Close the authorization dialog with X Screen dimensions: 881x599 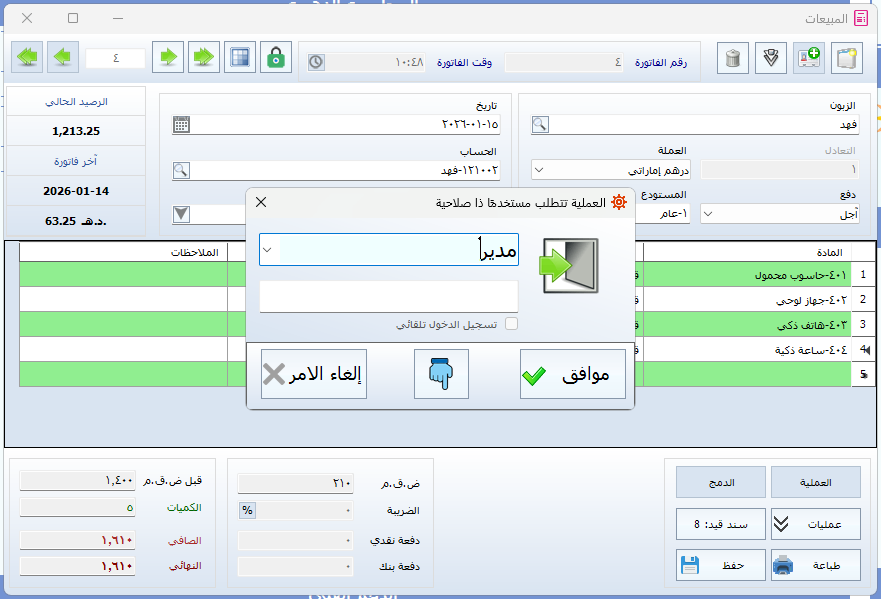261,202
